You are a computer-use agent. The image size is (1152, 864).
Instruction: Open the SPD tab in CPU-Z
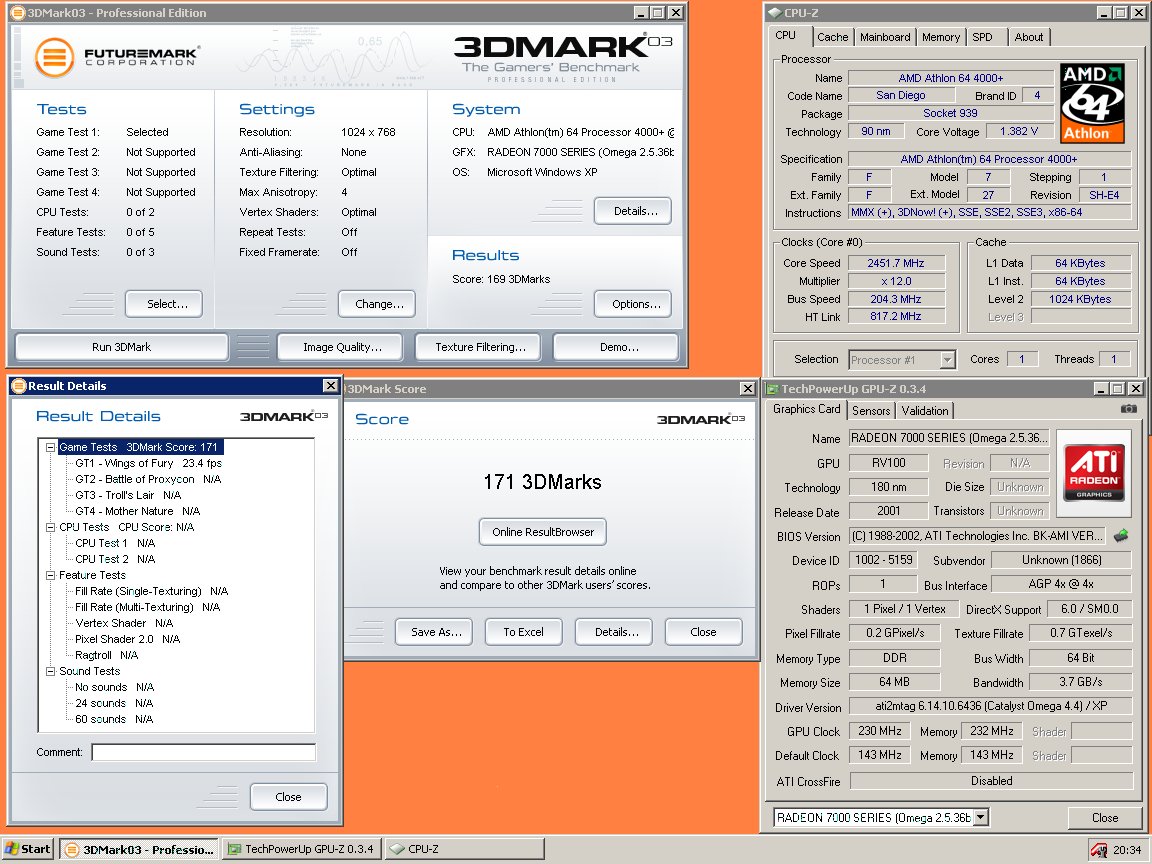click(982, 37)
